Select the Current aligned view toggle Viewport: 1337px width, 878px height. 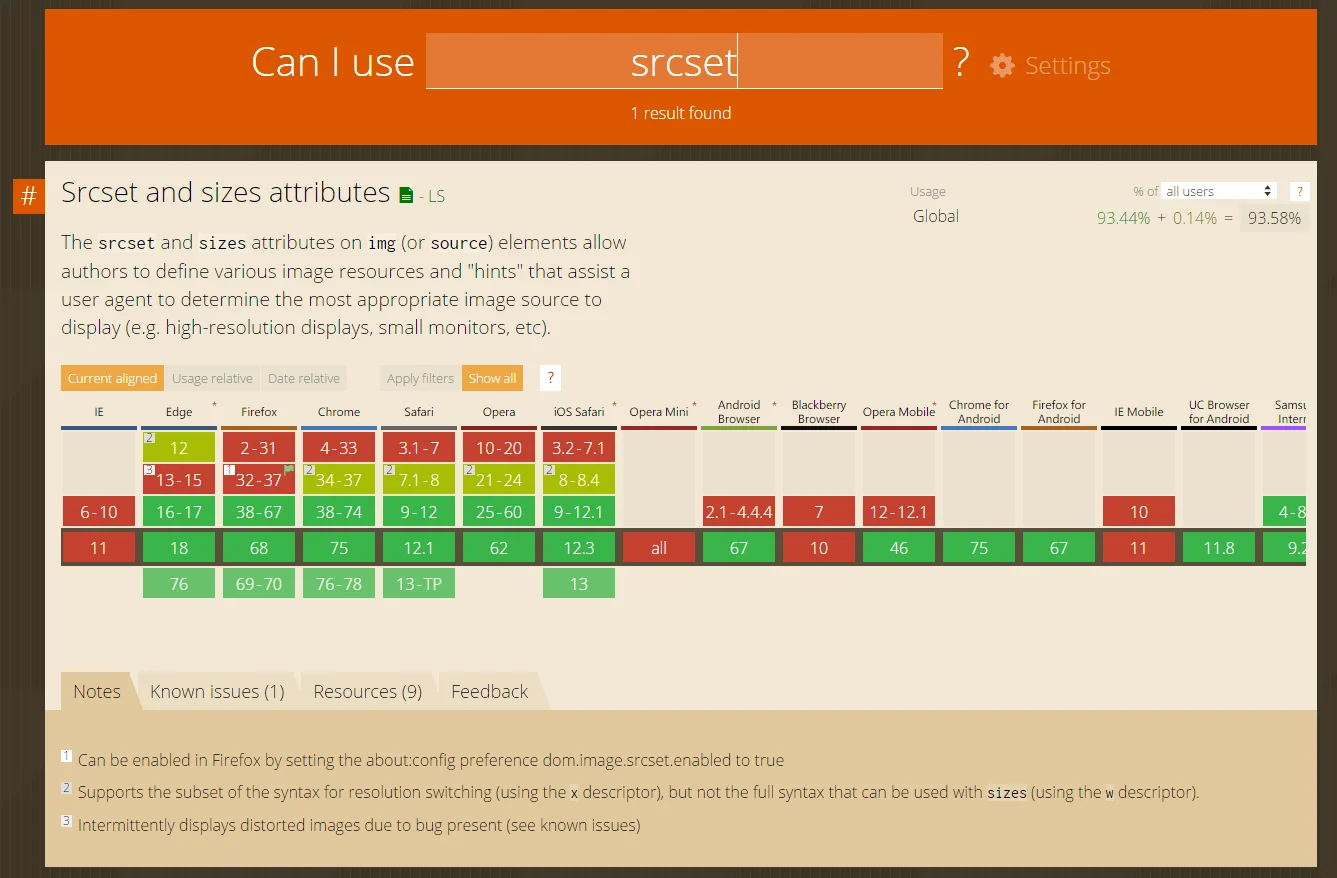pos(112,378)
